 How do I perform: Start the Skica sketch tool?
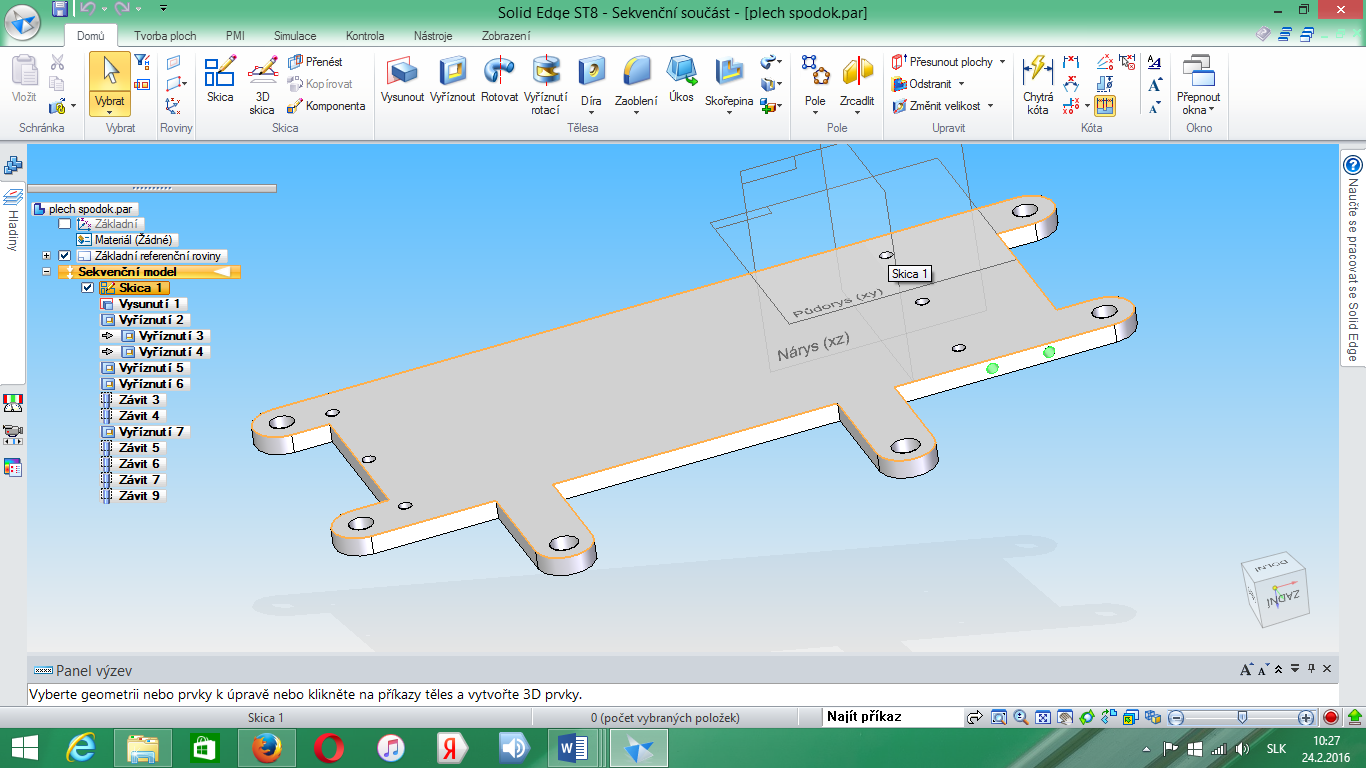[220, 80]
